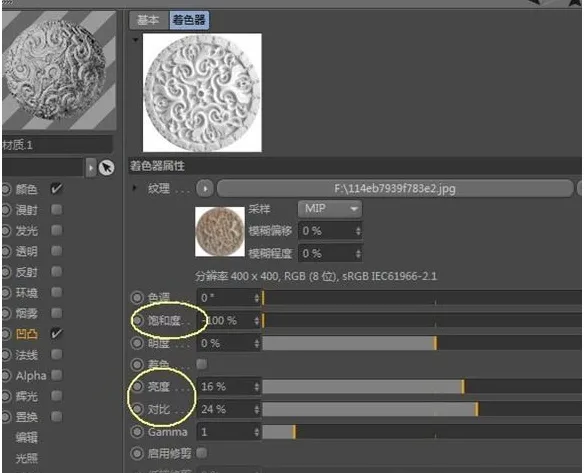Select the 凹凸 channel label

coord(26,334)
